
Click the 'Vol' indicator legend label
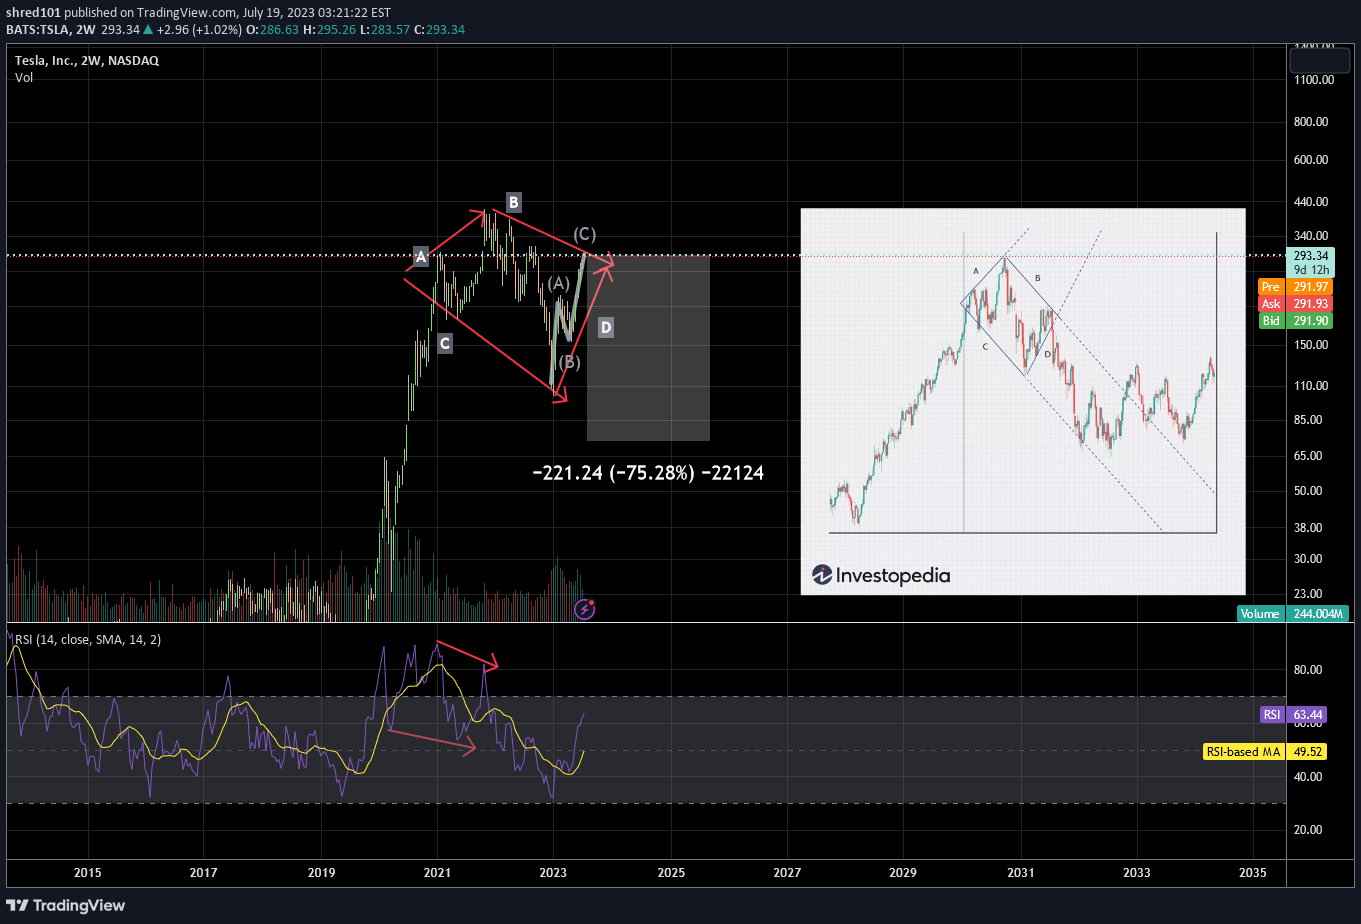pos(24,77)
